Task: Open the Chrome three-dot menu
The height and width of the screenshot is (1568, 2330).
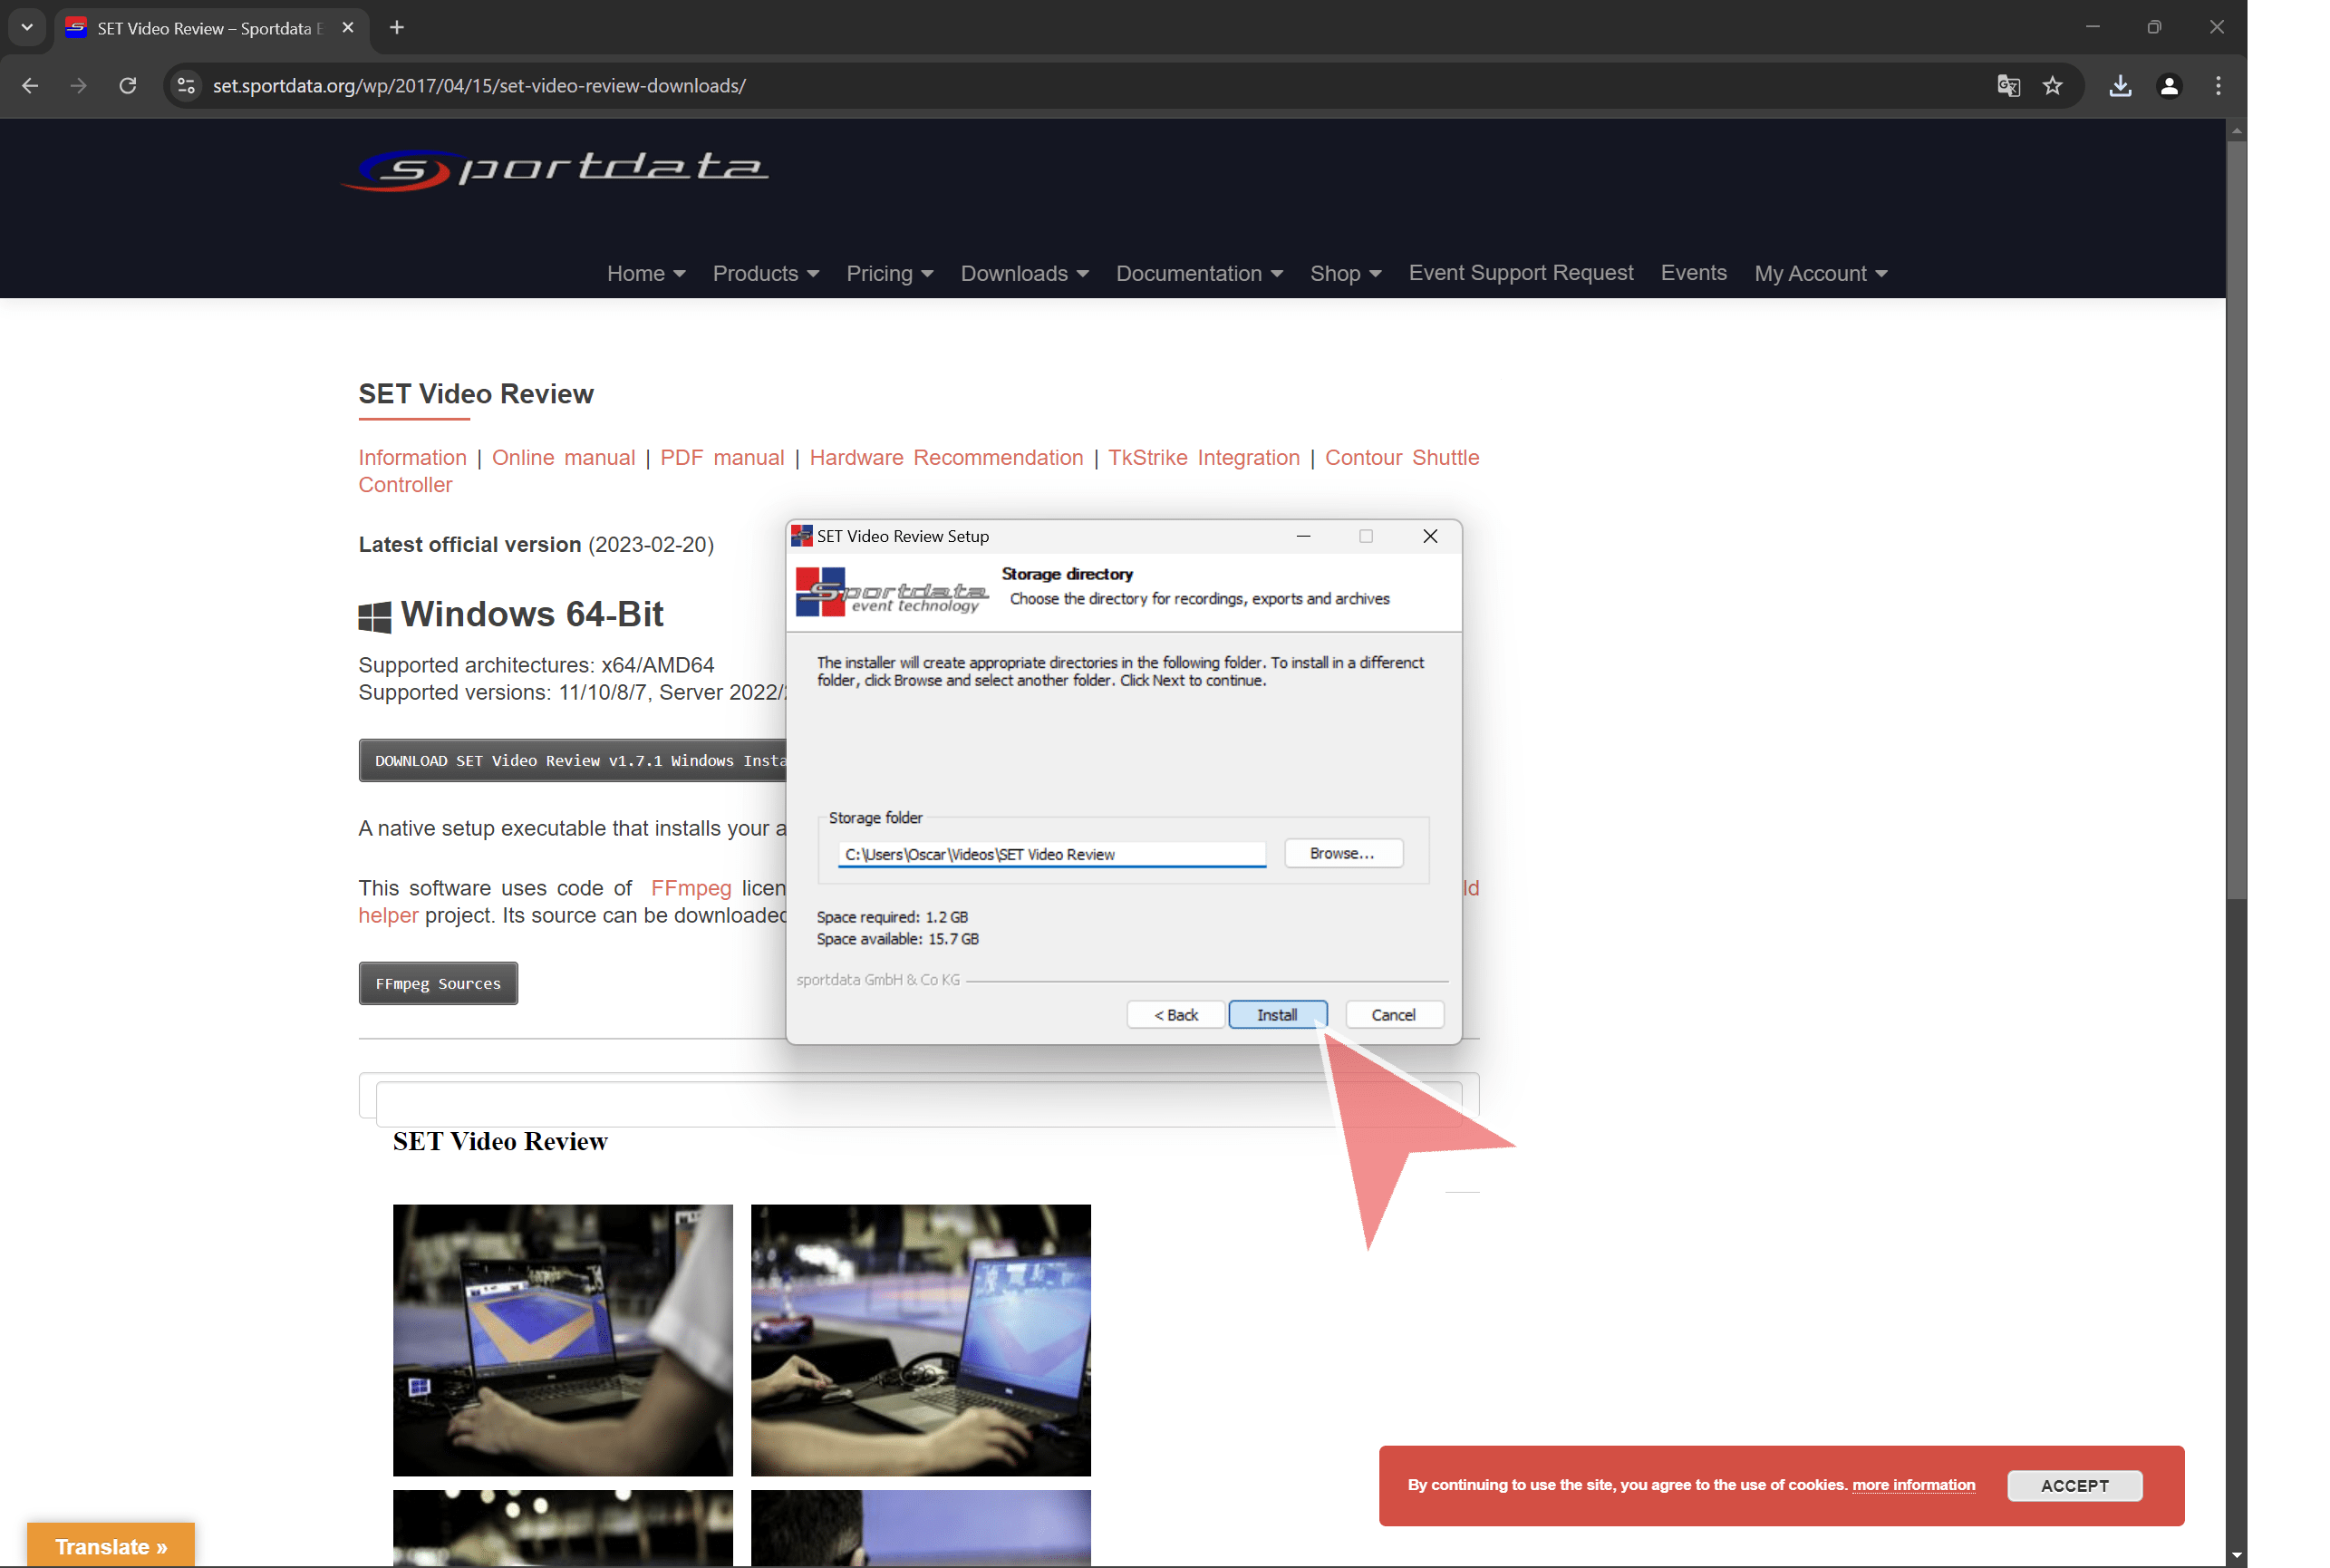Action: click(2218, 86)
